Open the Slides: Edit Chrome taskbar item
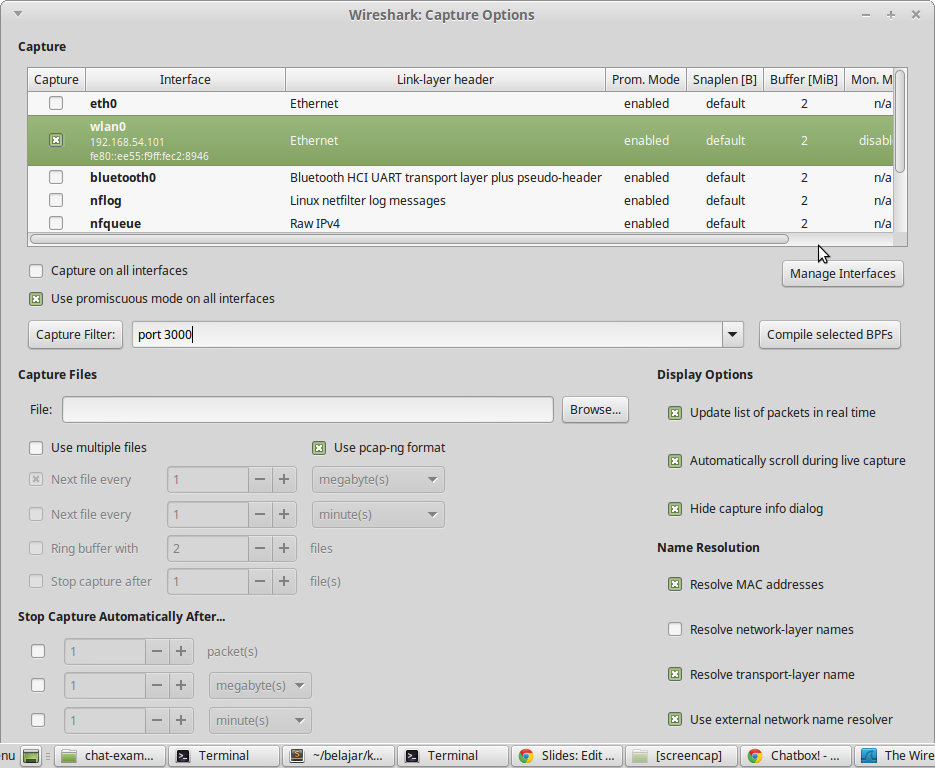The height and width of the screenshot is (768, 935). click(x=567, y=756)
